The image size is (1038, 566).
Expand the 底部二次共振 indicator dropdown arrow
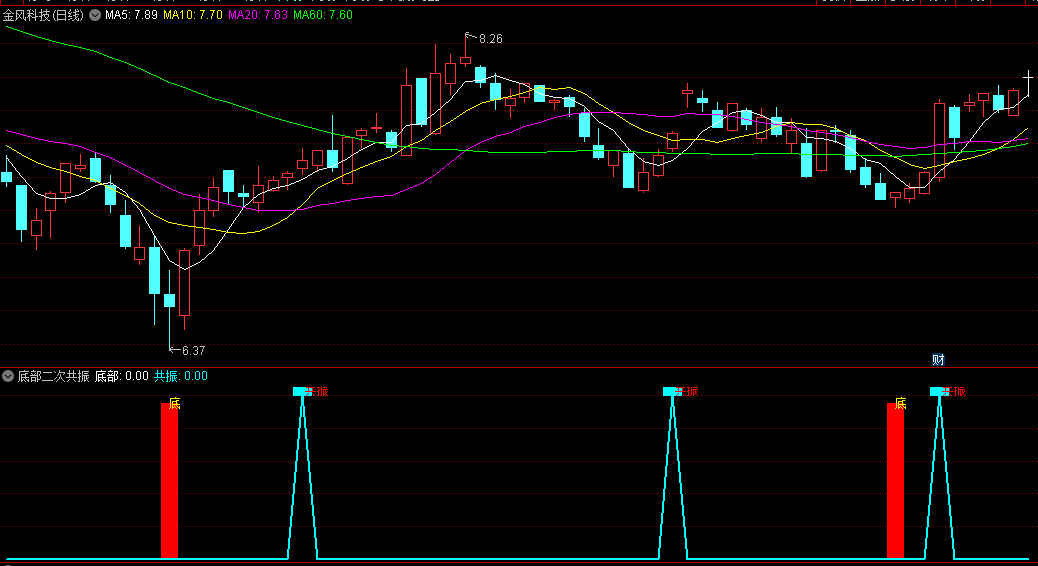8,376
